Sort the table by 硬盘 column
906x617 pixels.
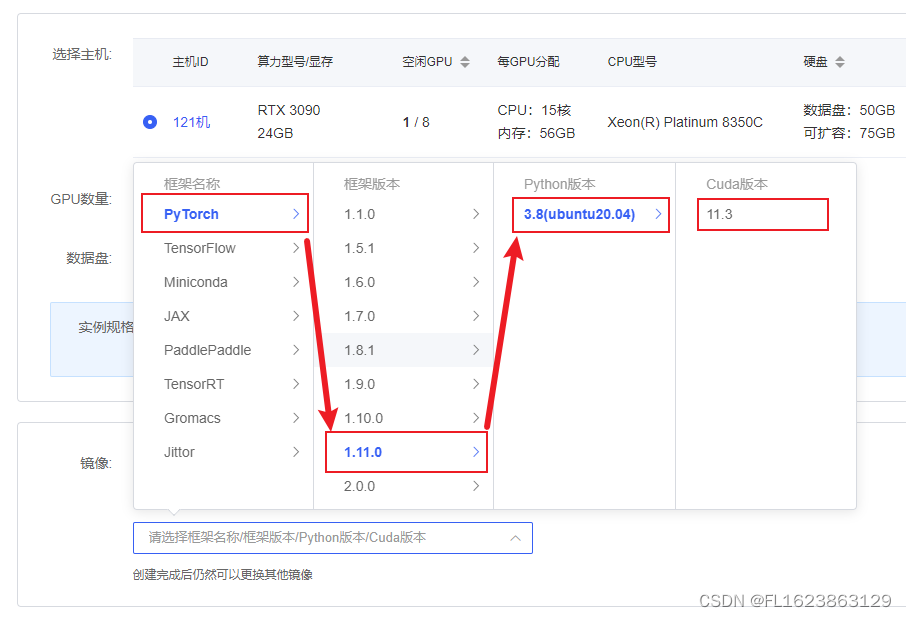point(839,61)
